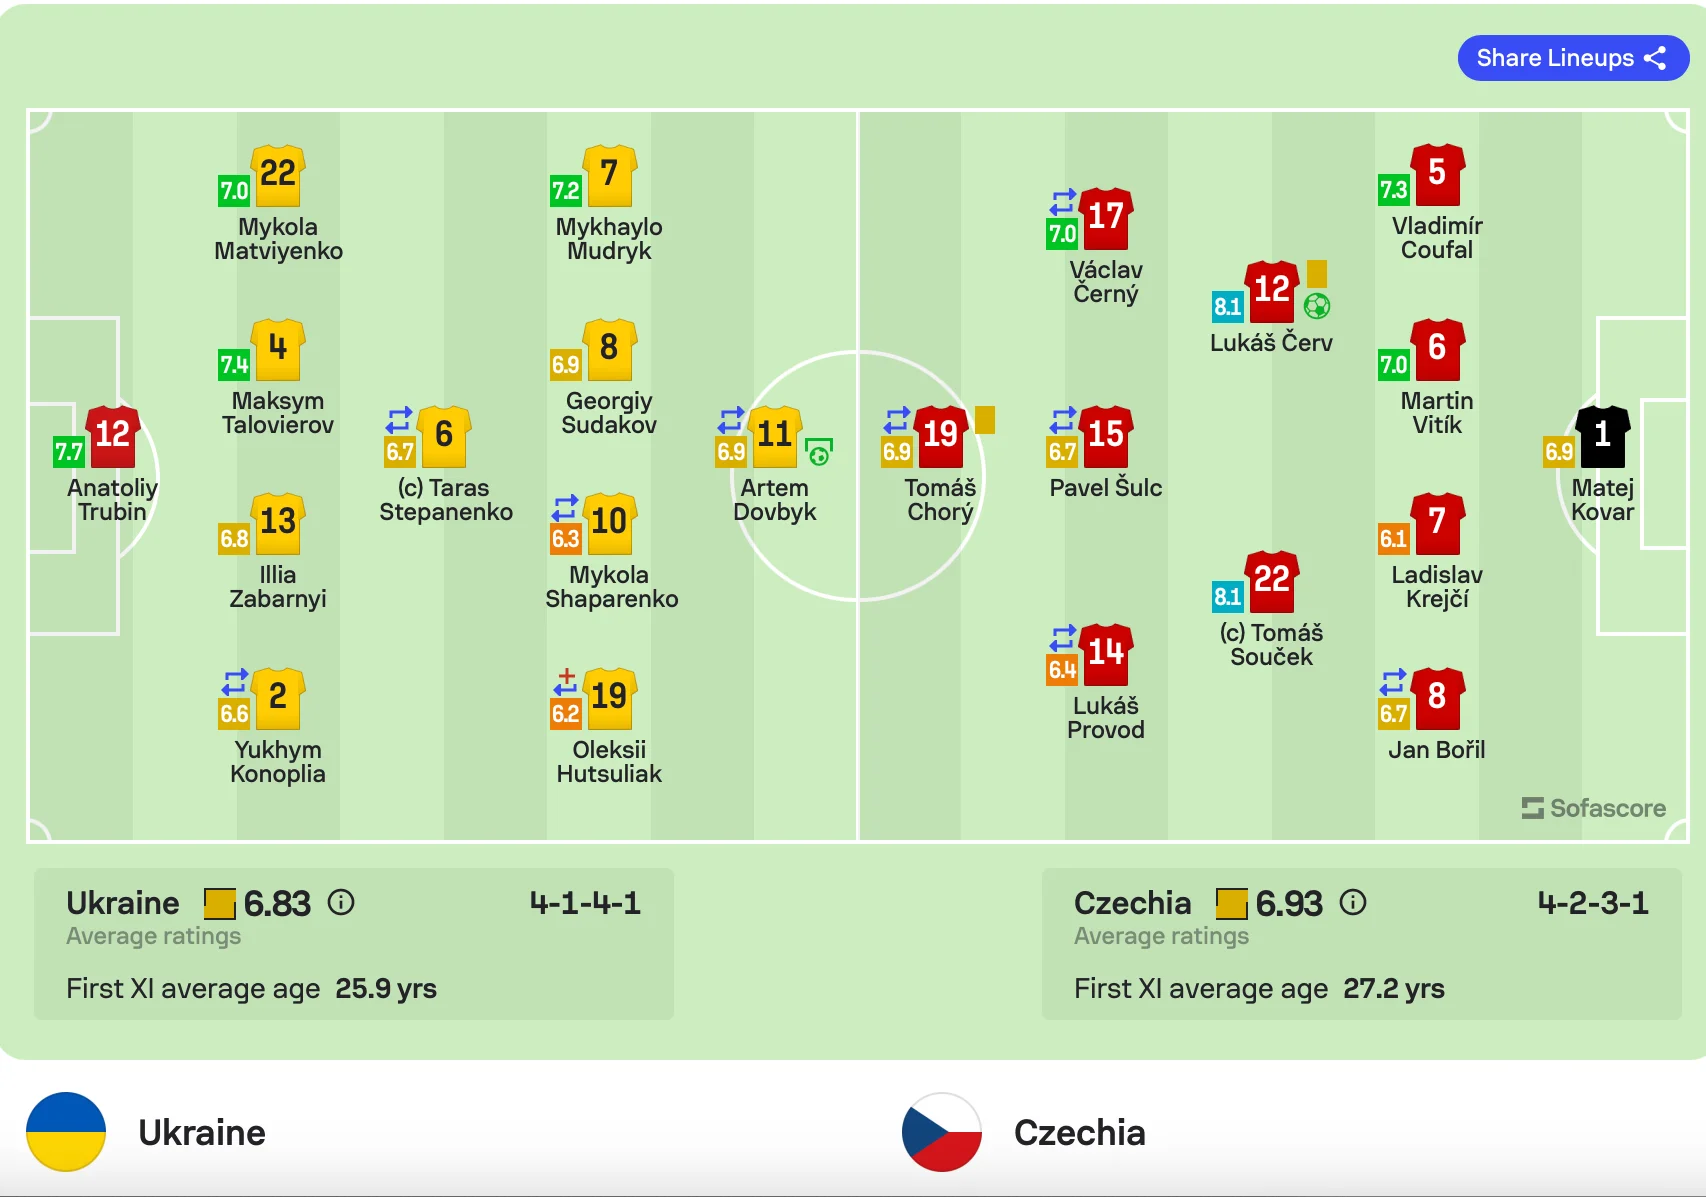
Task: Click the Czechia flag icon
Action: tap(942, 1132)
